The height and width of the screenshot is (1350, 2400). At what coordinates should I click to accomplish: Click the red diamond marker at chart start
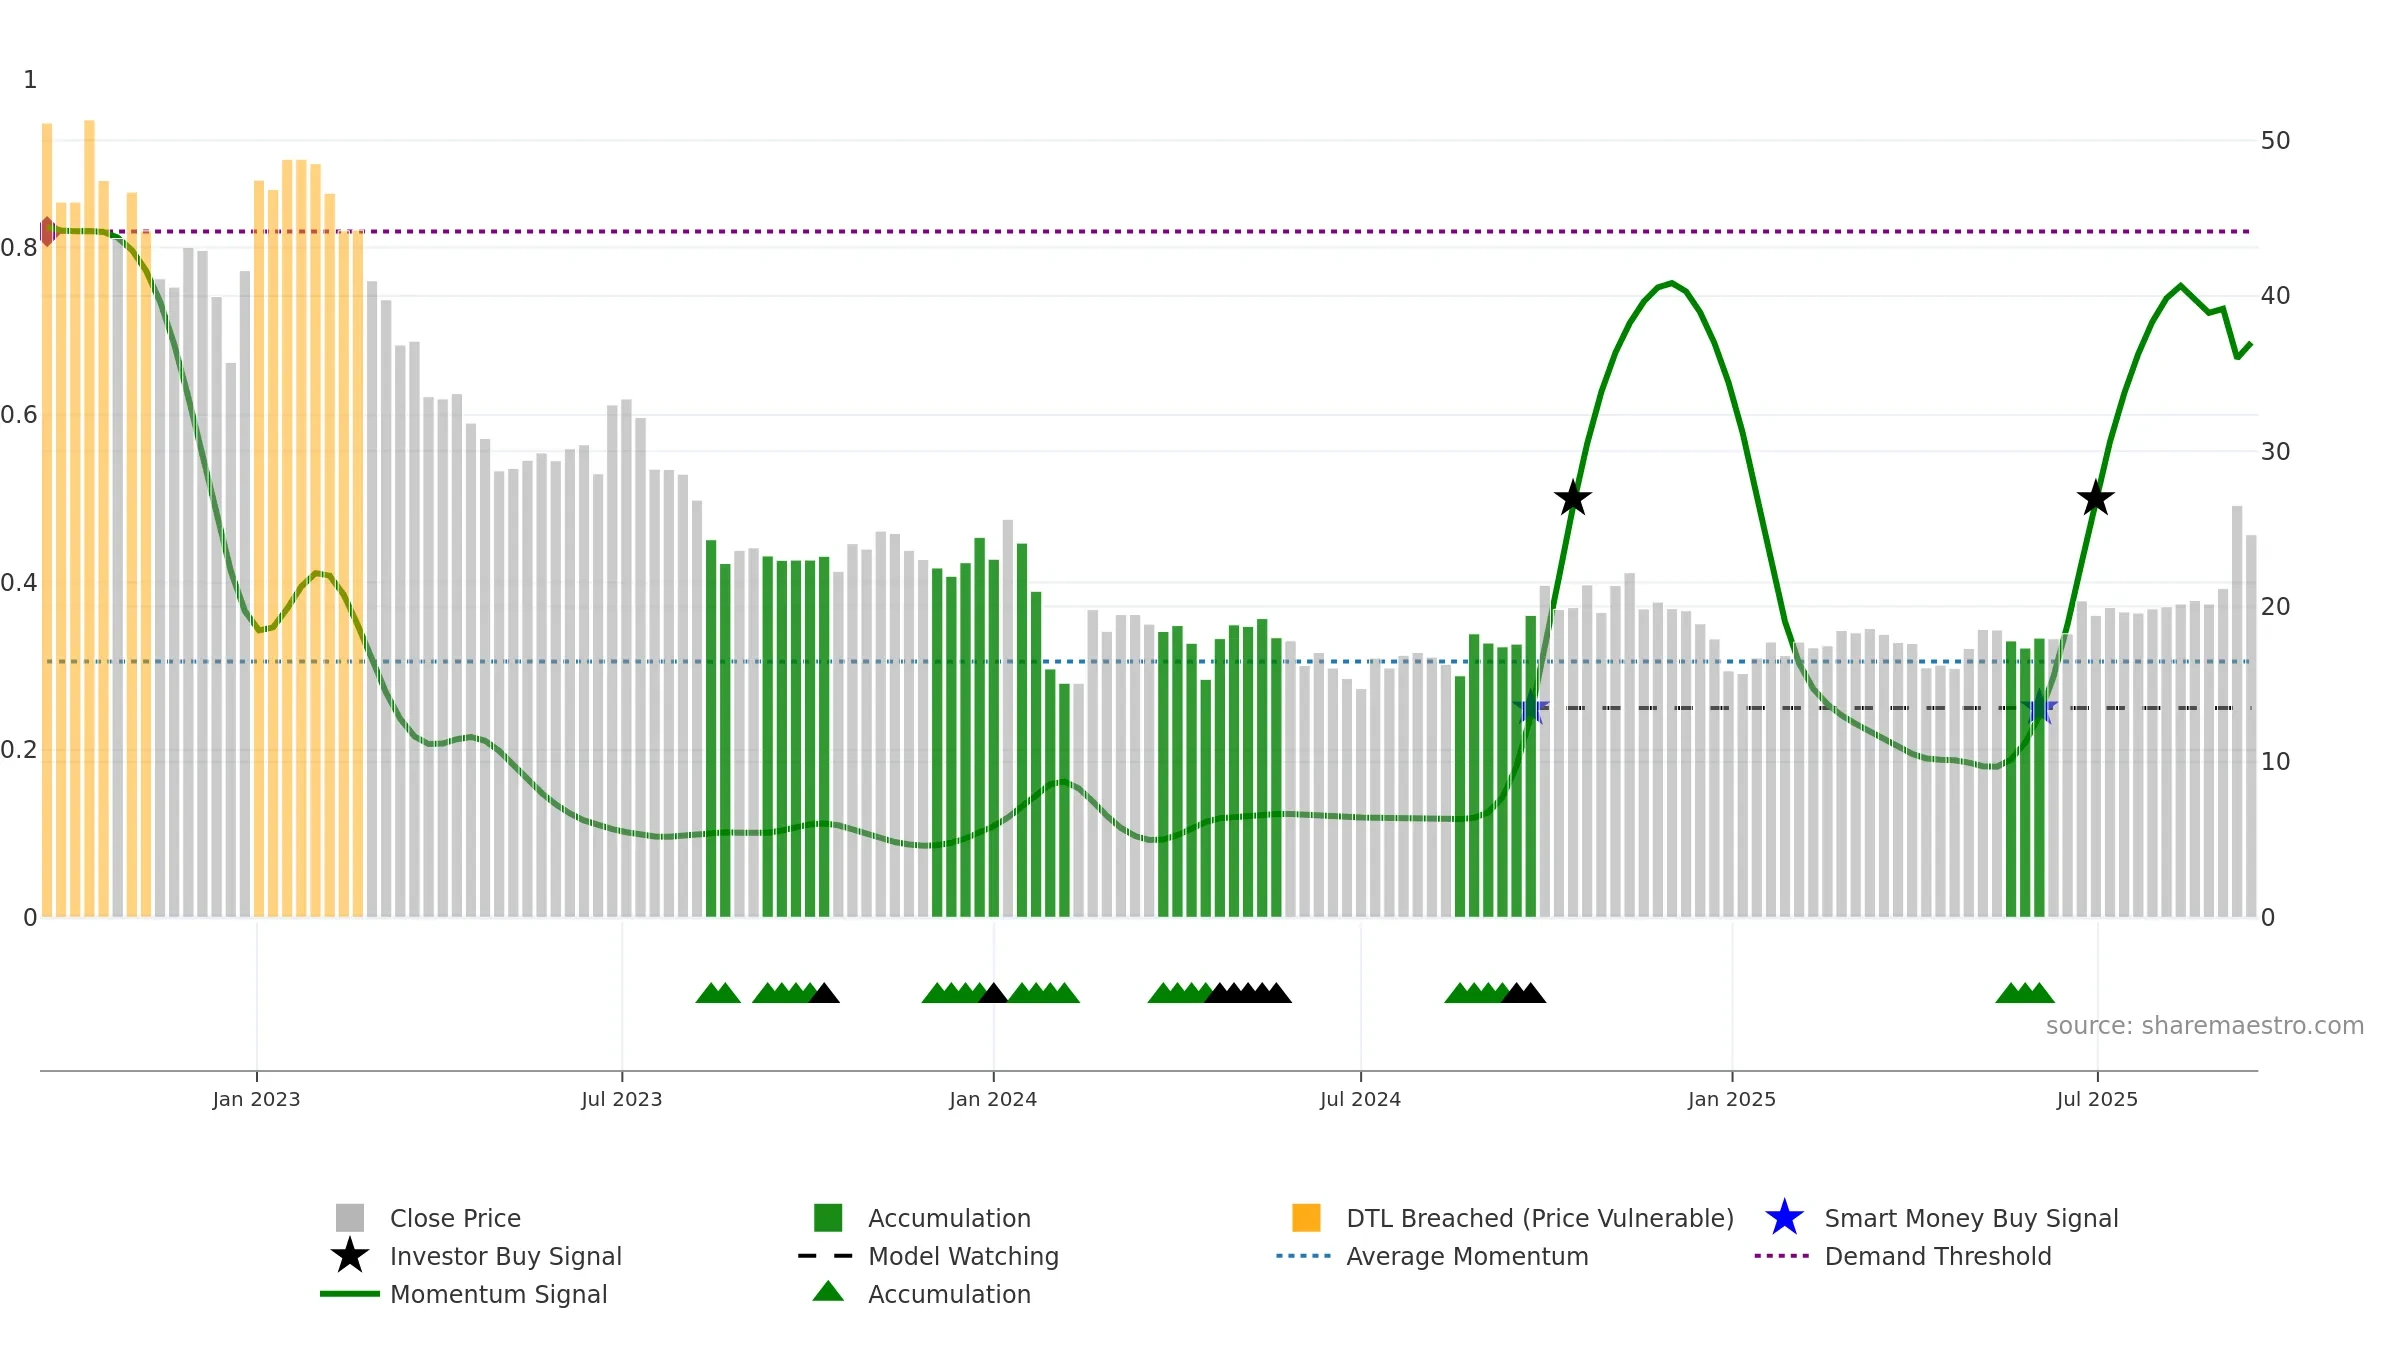[47, 232]
